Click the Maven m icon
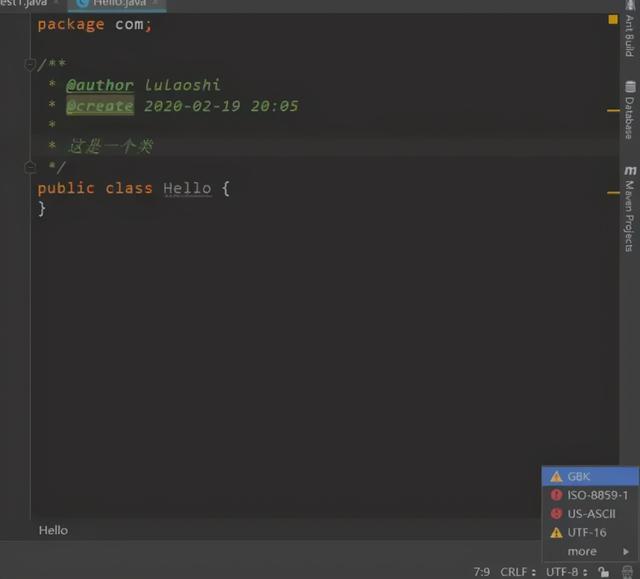640x579 pixels. [x=630, y=170]
